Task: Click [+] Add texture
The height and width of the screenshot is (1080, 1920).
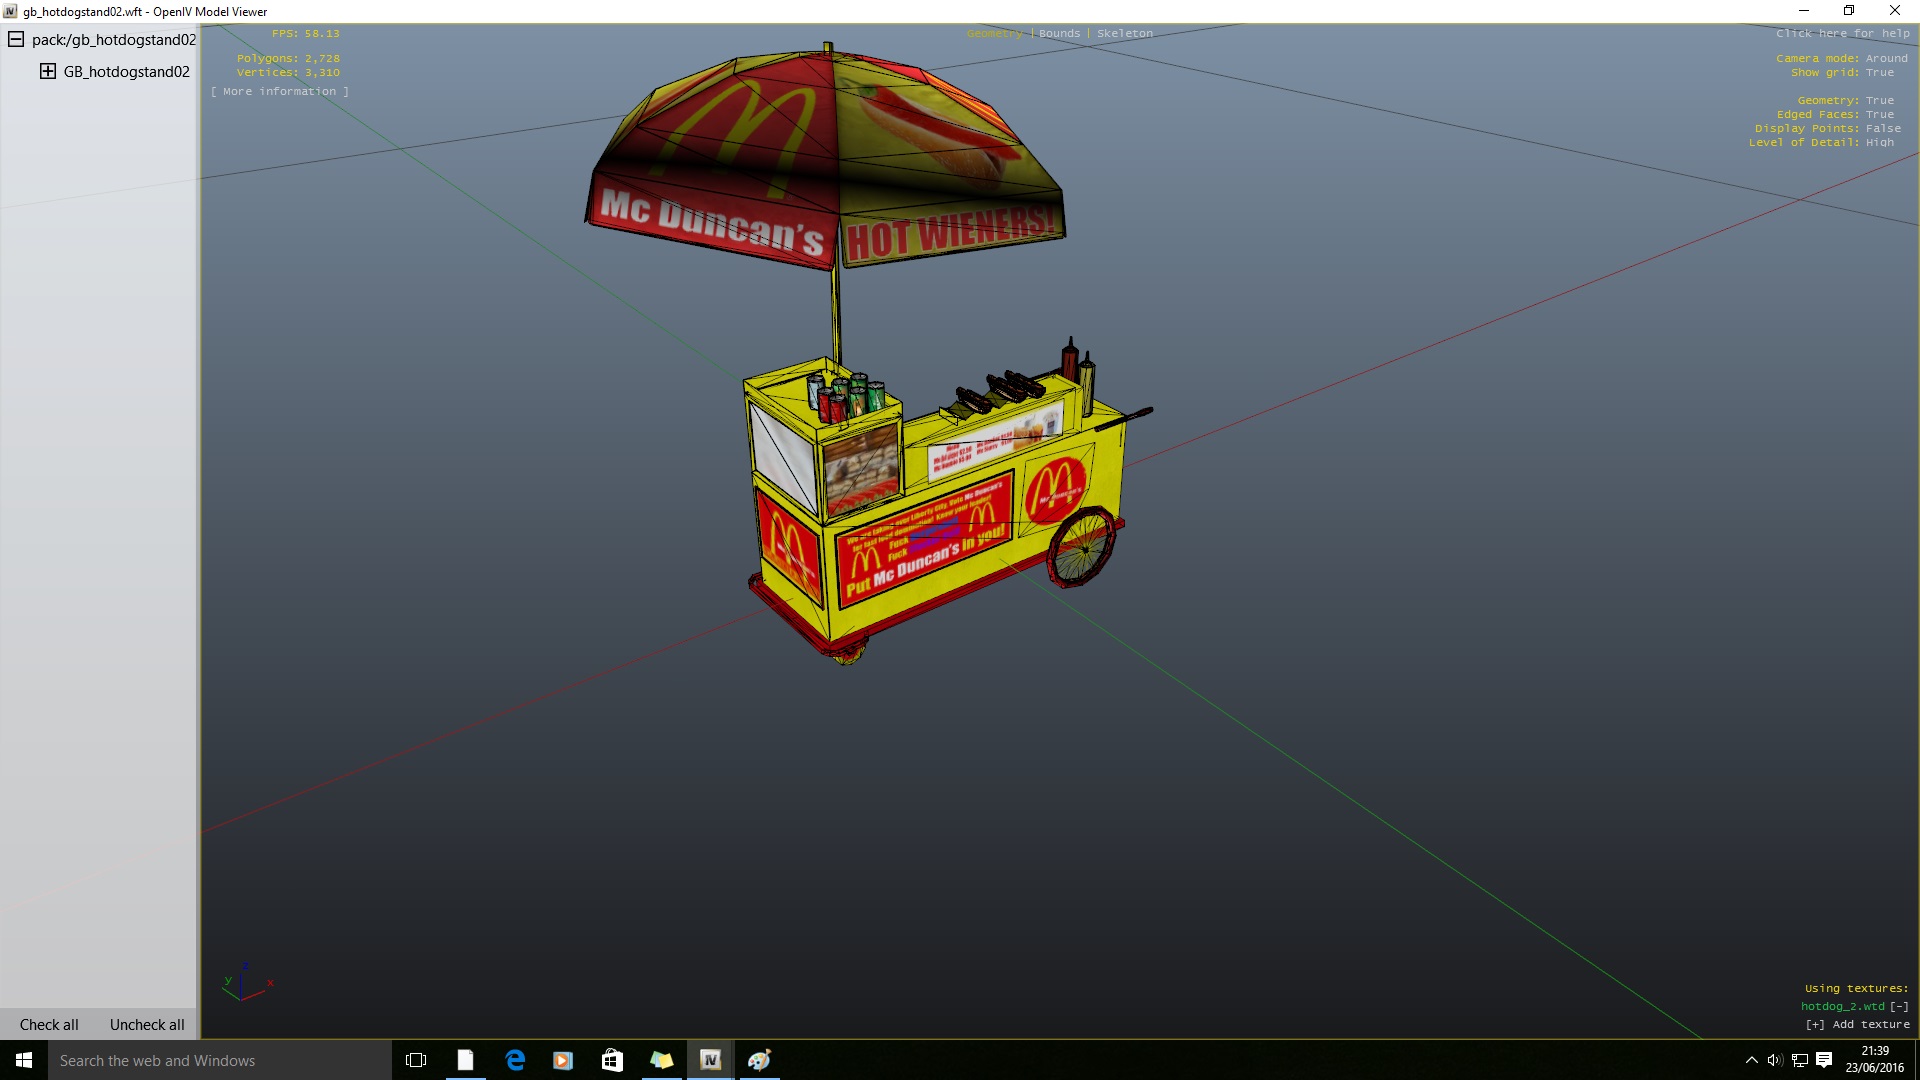Action: [x=1857, y=1024]
